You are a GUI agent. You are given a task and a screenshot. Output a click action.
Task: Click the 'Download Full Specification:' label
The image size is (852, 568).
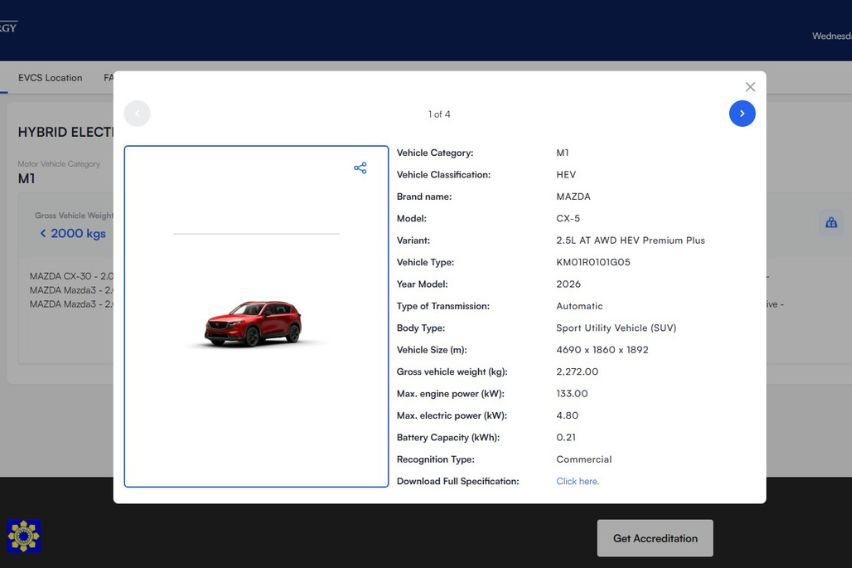point(458,482)
